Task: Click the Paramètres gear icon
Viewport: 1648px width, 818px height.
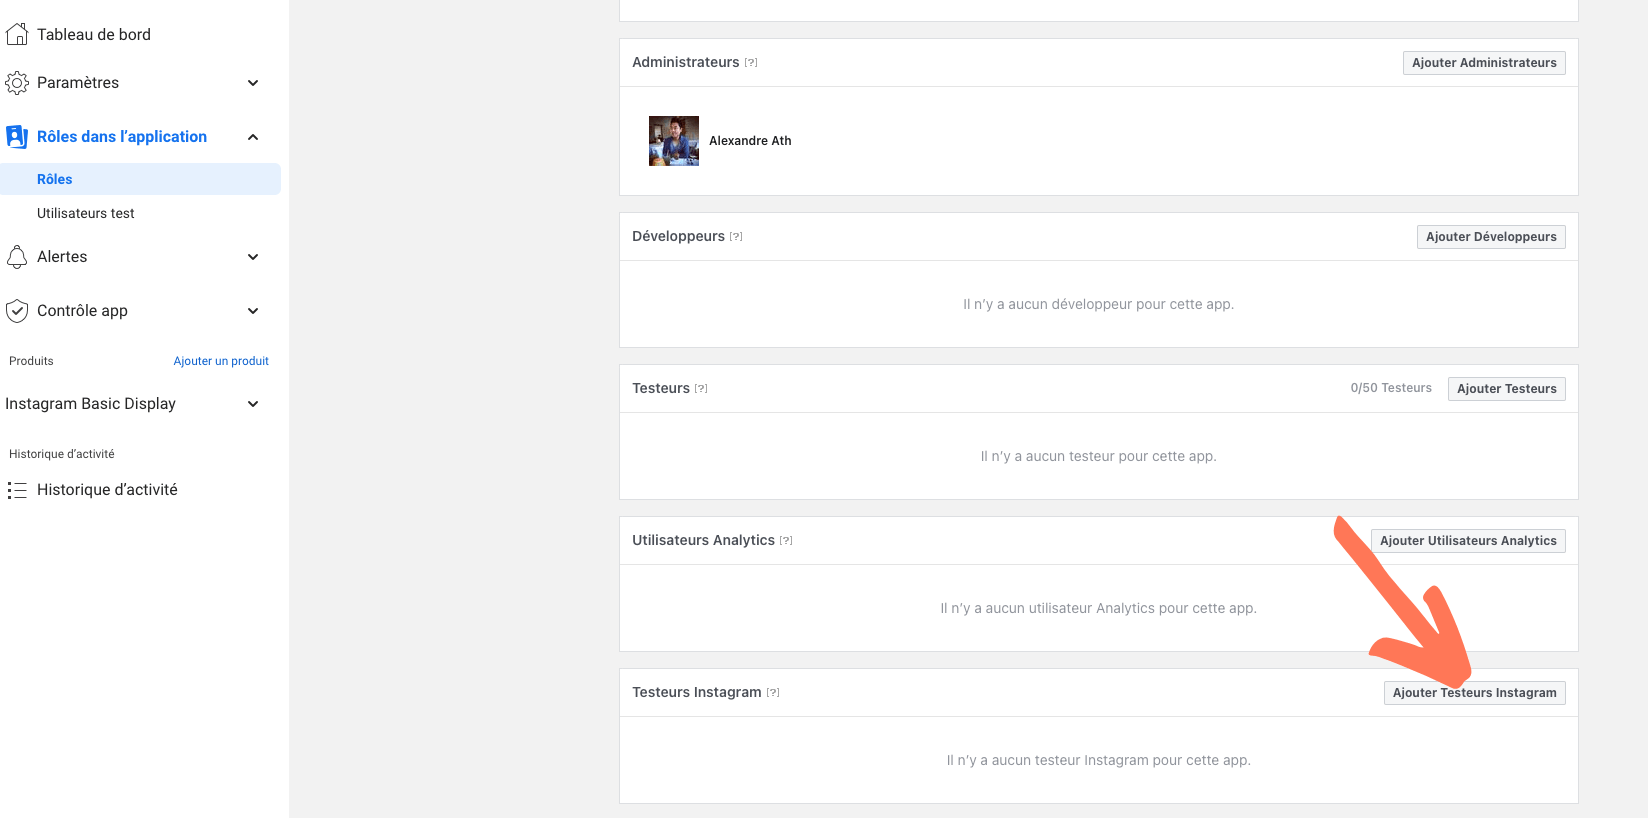Action: tap(17, 83)
